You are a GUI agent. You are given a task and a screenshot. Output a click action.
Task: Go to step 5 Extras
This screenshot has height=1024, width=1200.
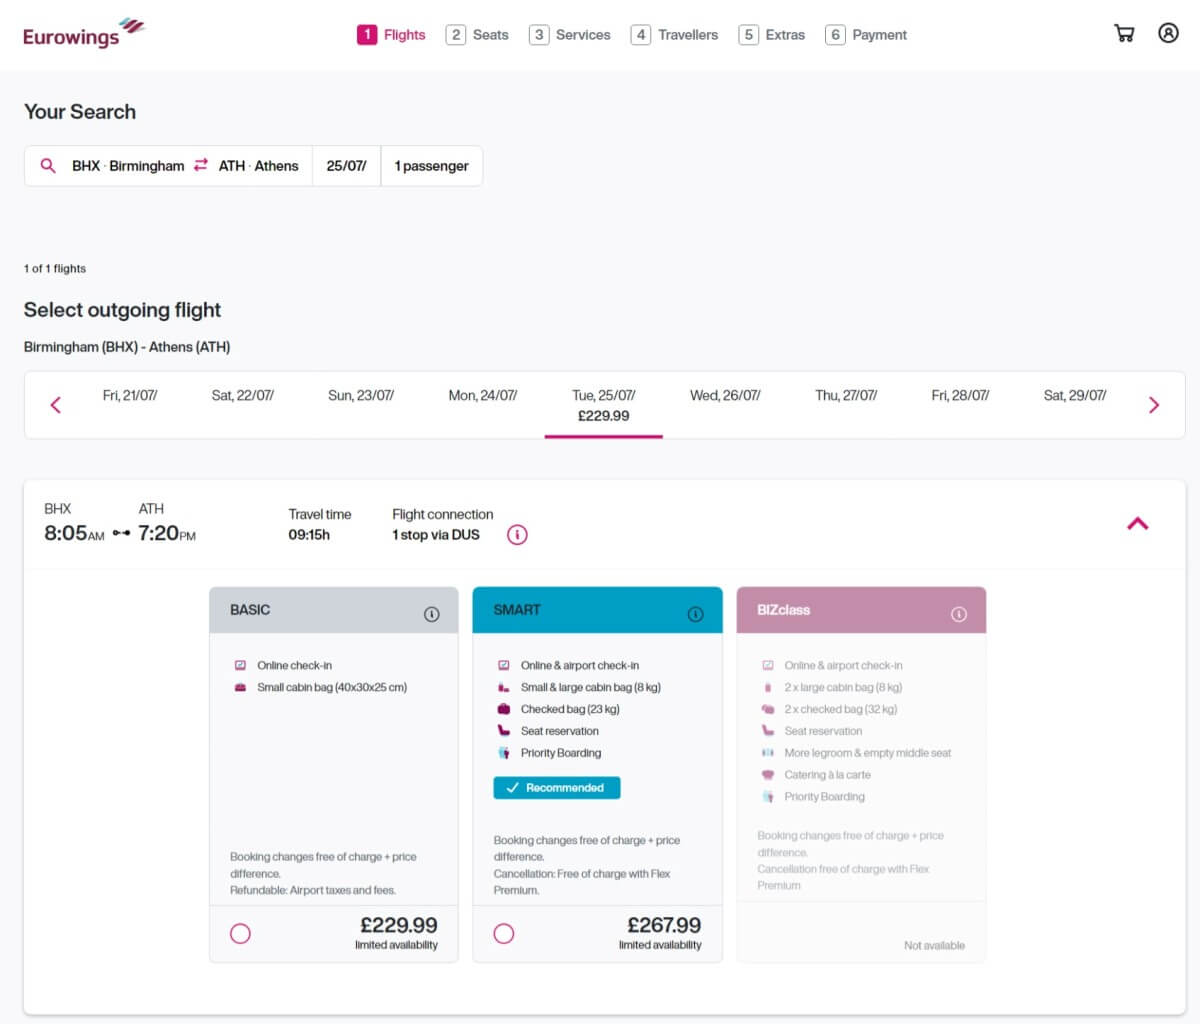click(771, 35)
